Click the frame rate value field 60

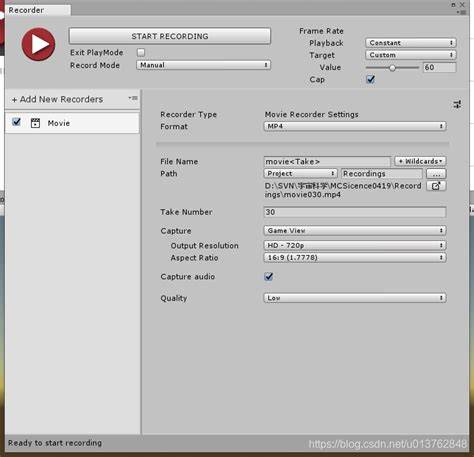click(439, 68)
